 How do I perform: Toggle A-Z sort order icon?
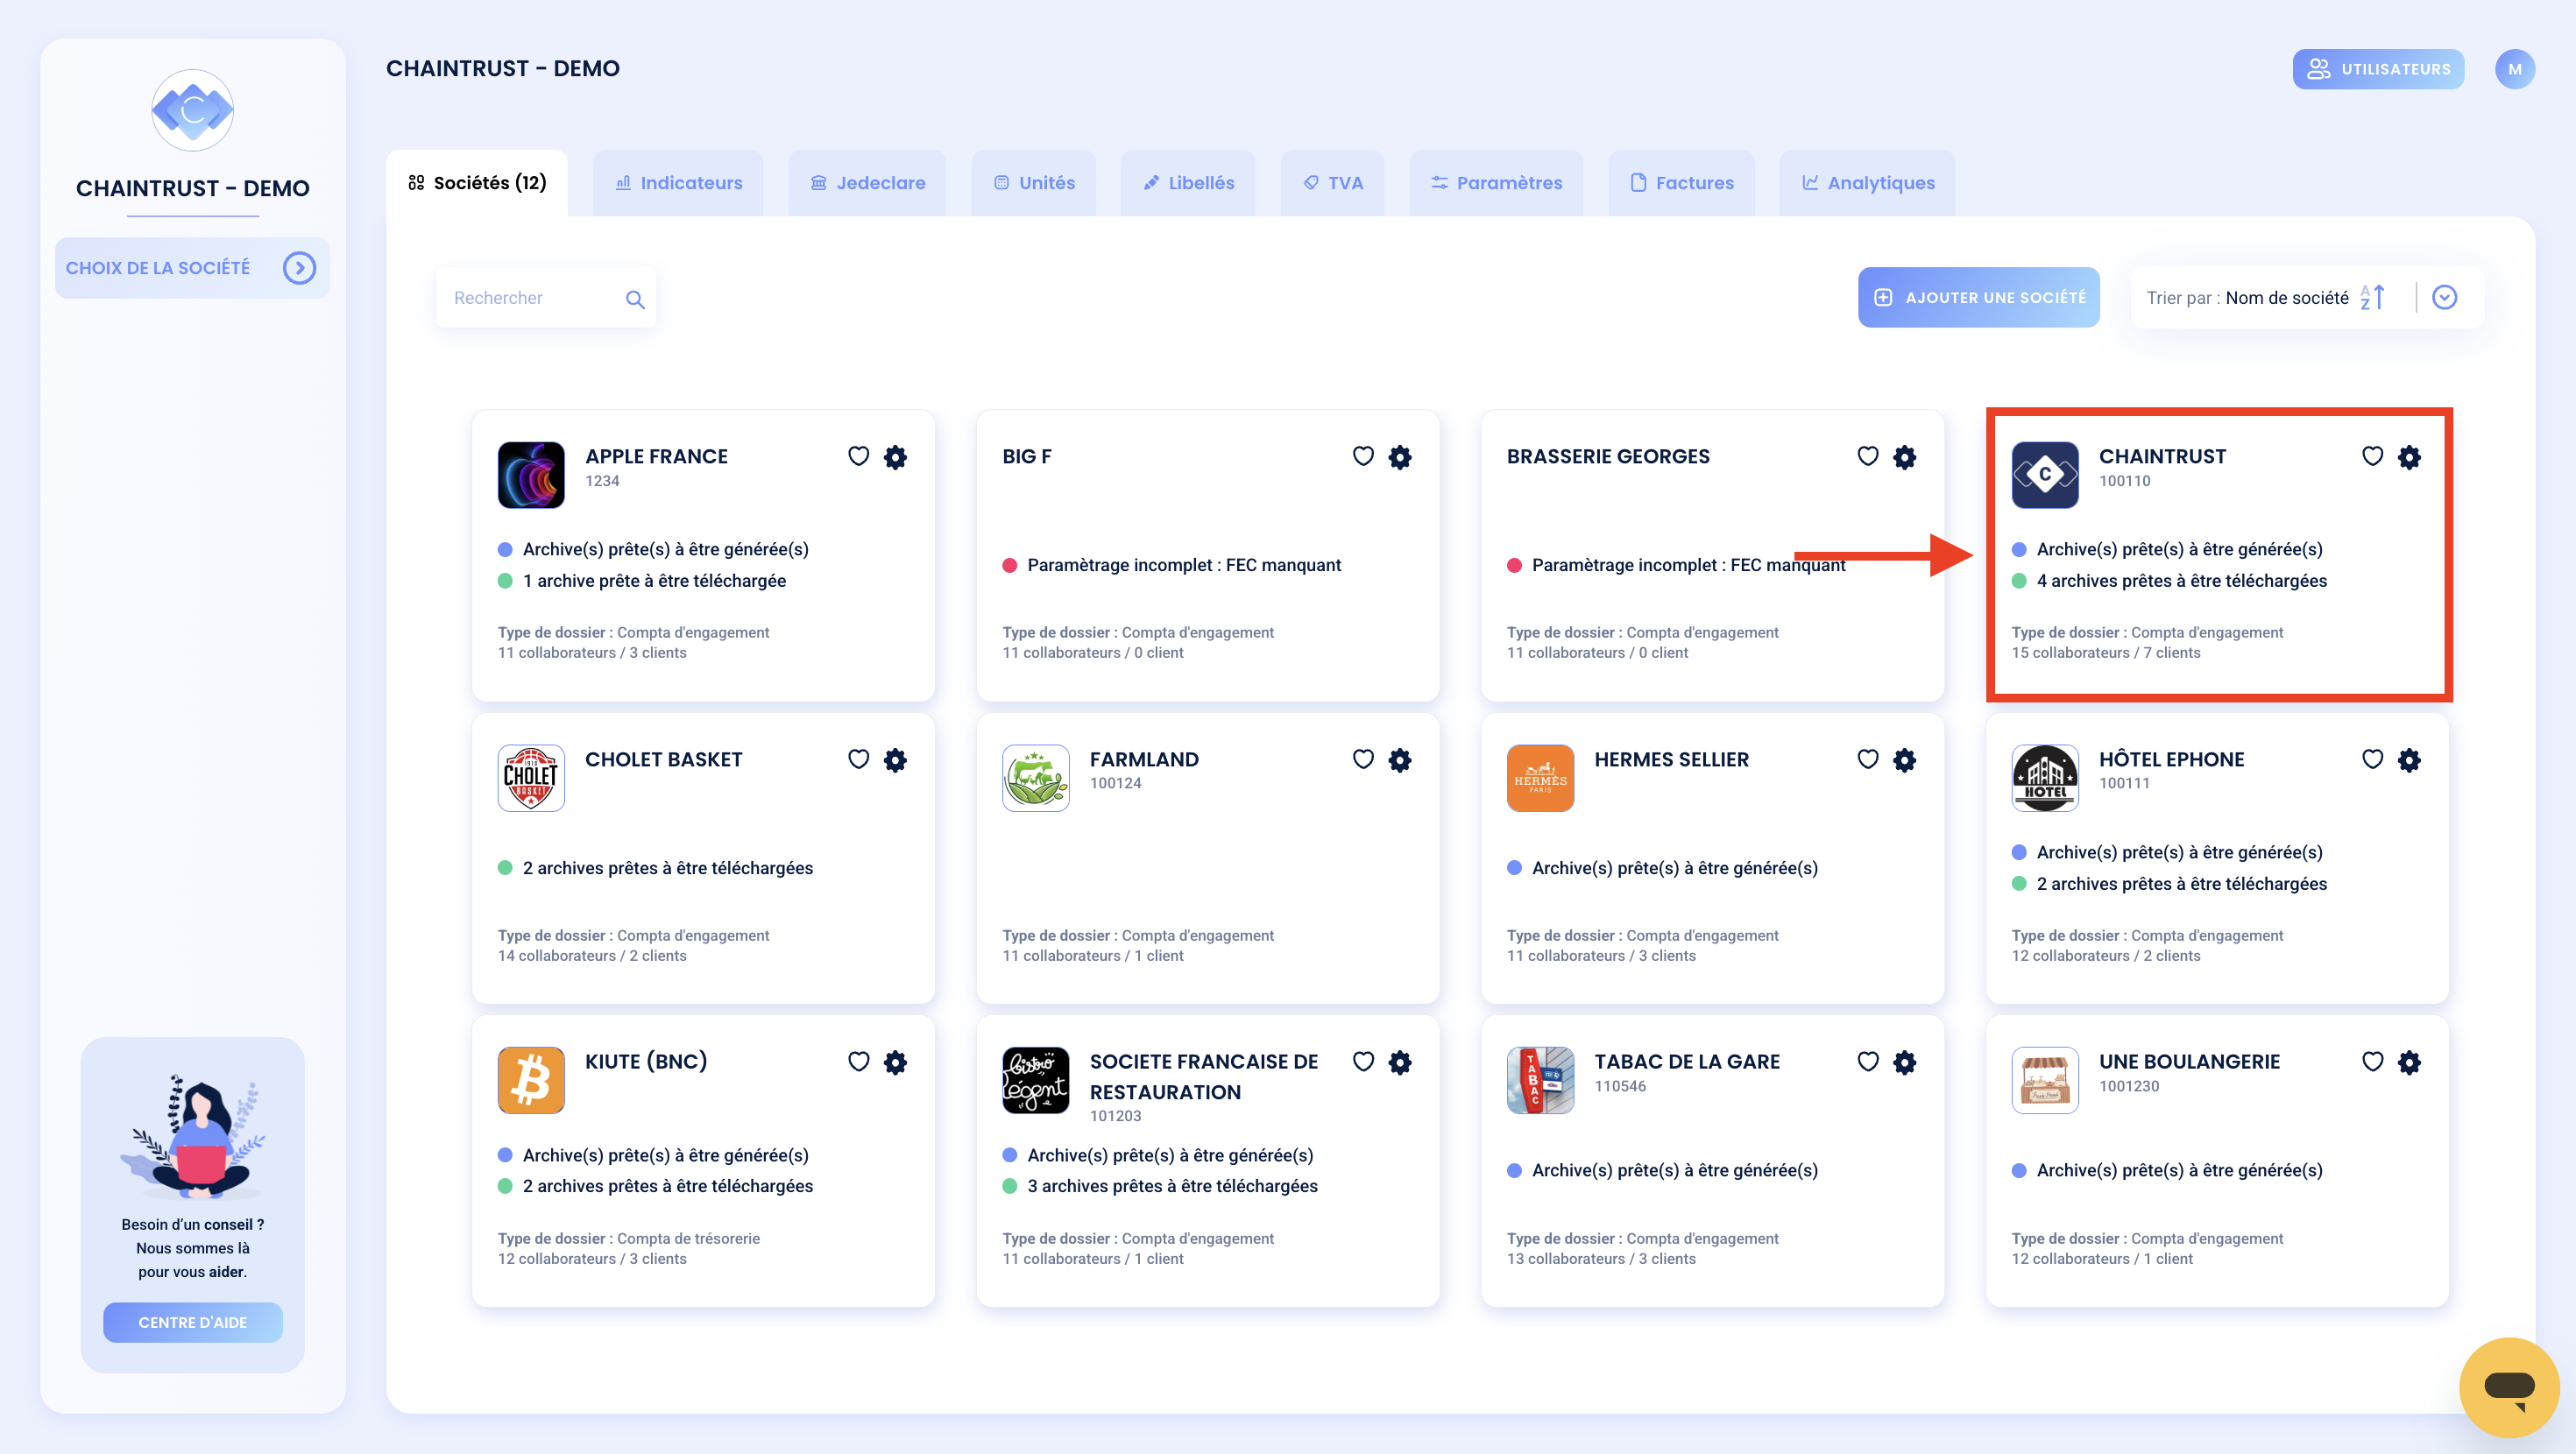2373,297
